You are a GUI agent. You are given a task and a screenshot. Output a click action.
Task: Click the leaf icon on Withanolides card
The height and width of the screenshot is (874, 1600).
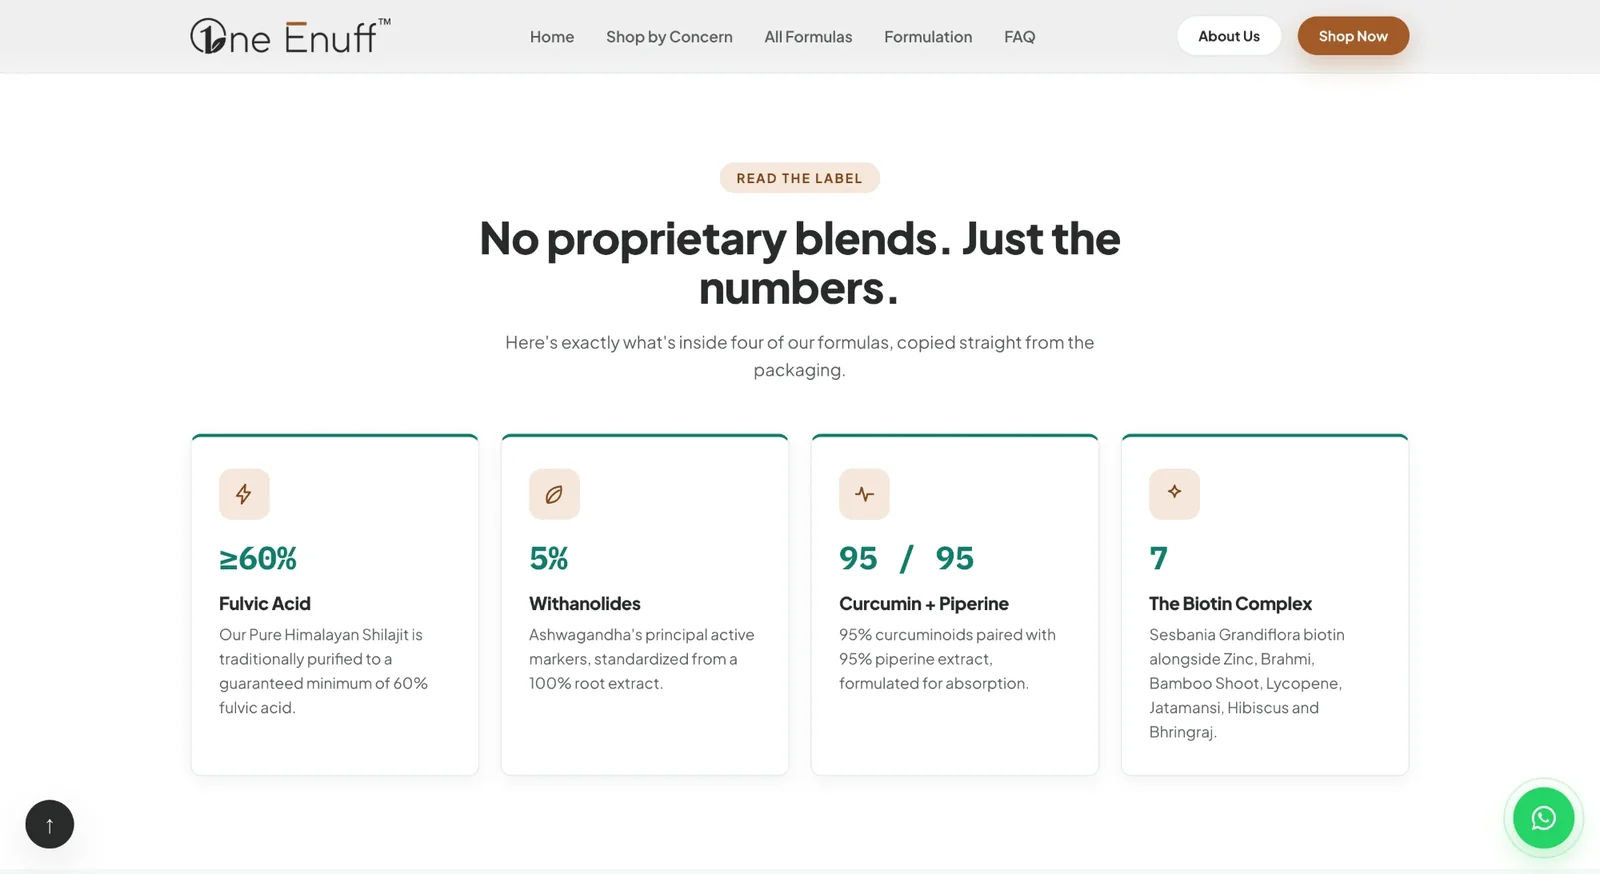[554, 494]
